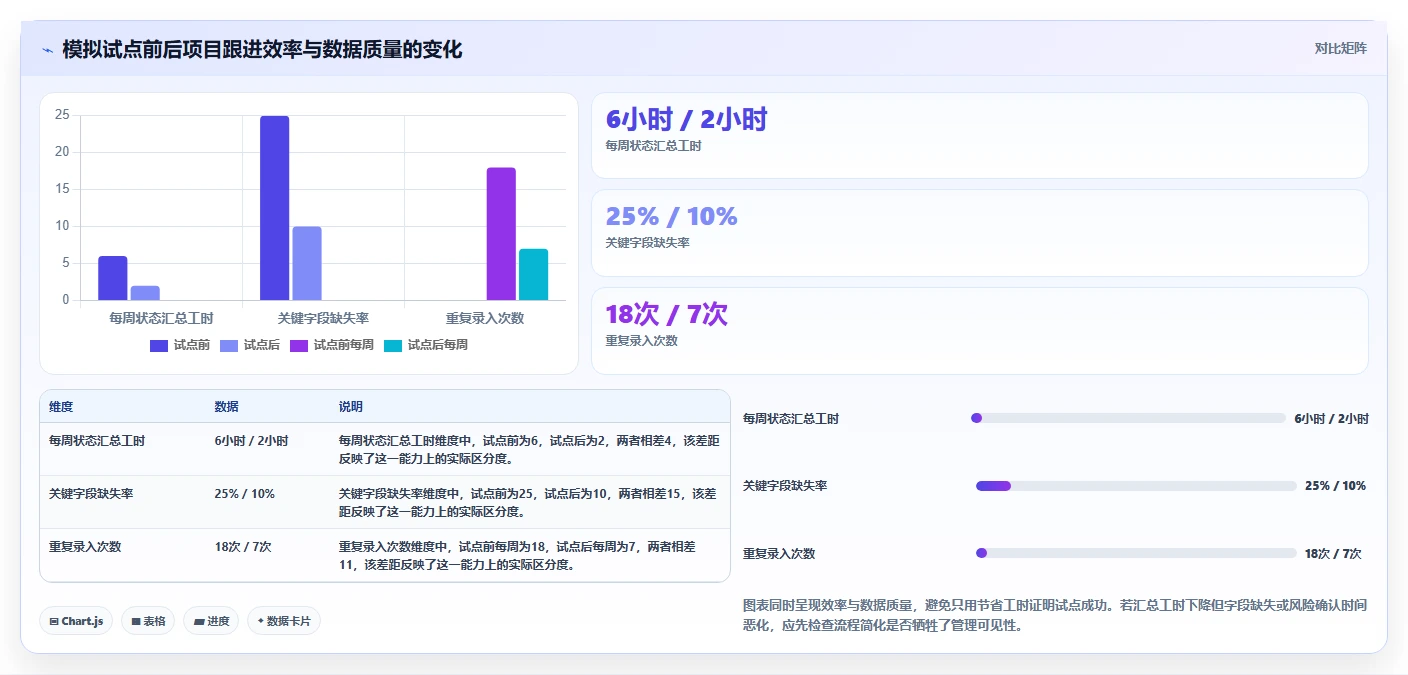Select the 6小时 / 2小时 data card
The width and height of the screenshot is (1408, 675).
[x=980, y=135]
